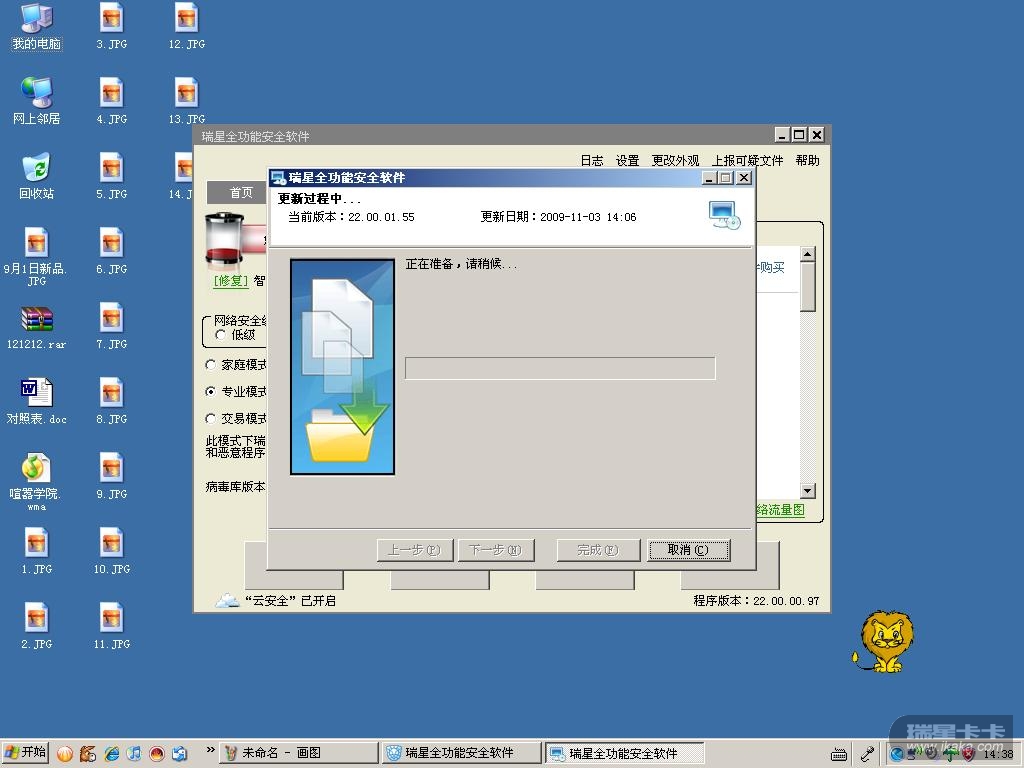Select the 喧嚣学院.wma audio file icon
Screen dimensions: 1024x768
(x=37, y=481)
